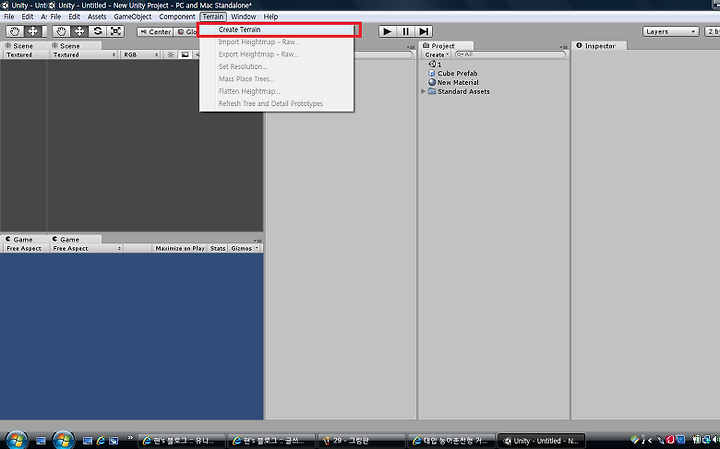Open the 대입 농어촌전형 taskbar window
The height and width of the screenshot is (449, 720).
[451, 441]
